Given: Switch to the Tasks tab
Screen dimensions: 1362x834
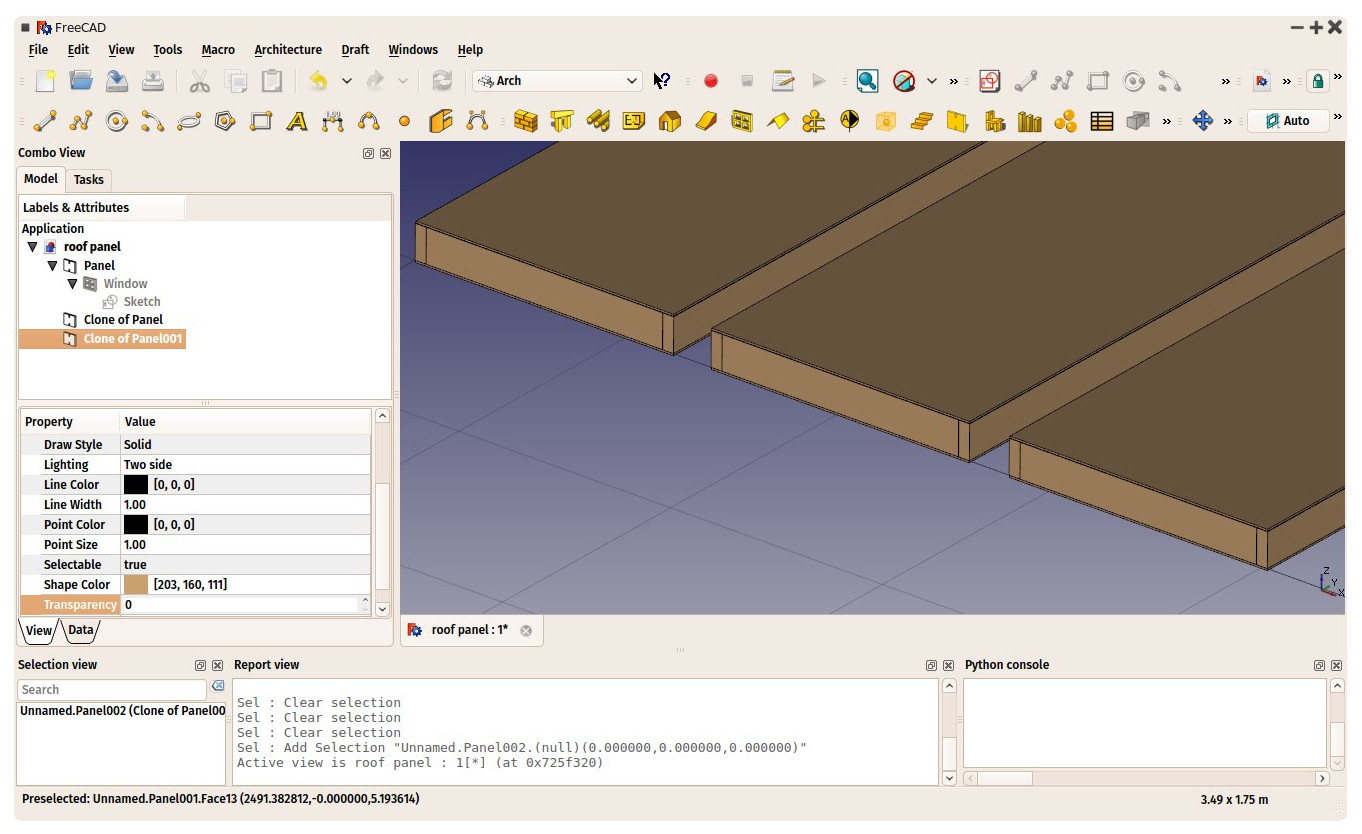Looking at the screenshot, I should (x=89, y=179).
